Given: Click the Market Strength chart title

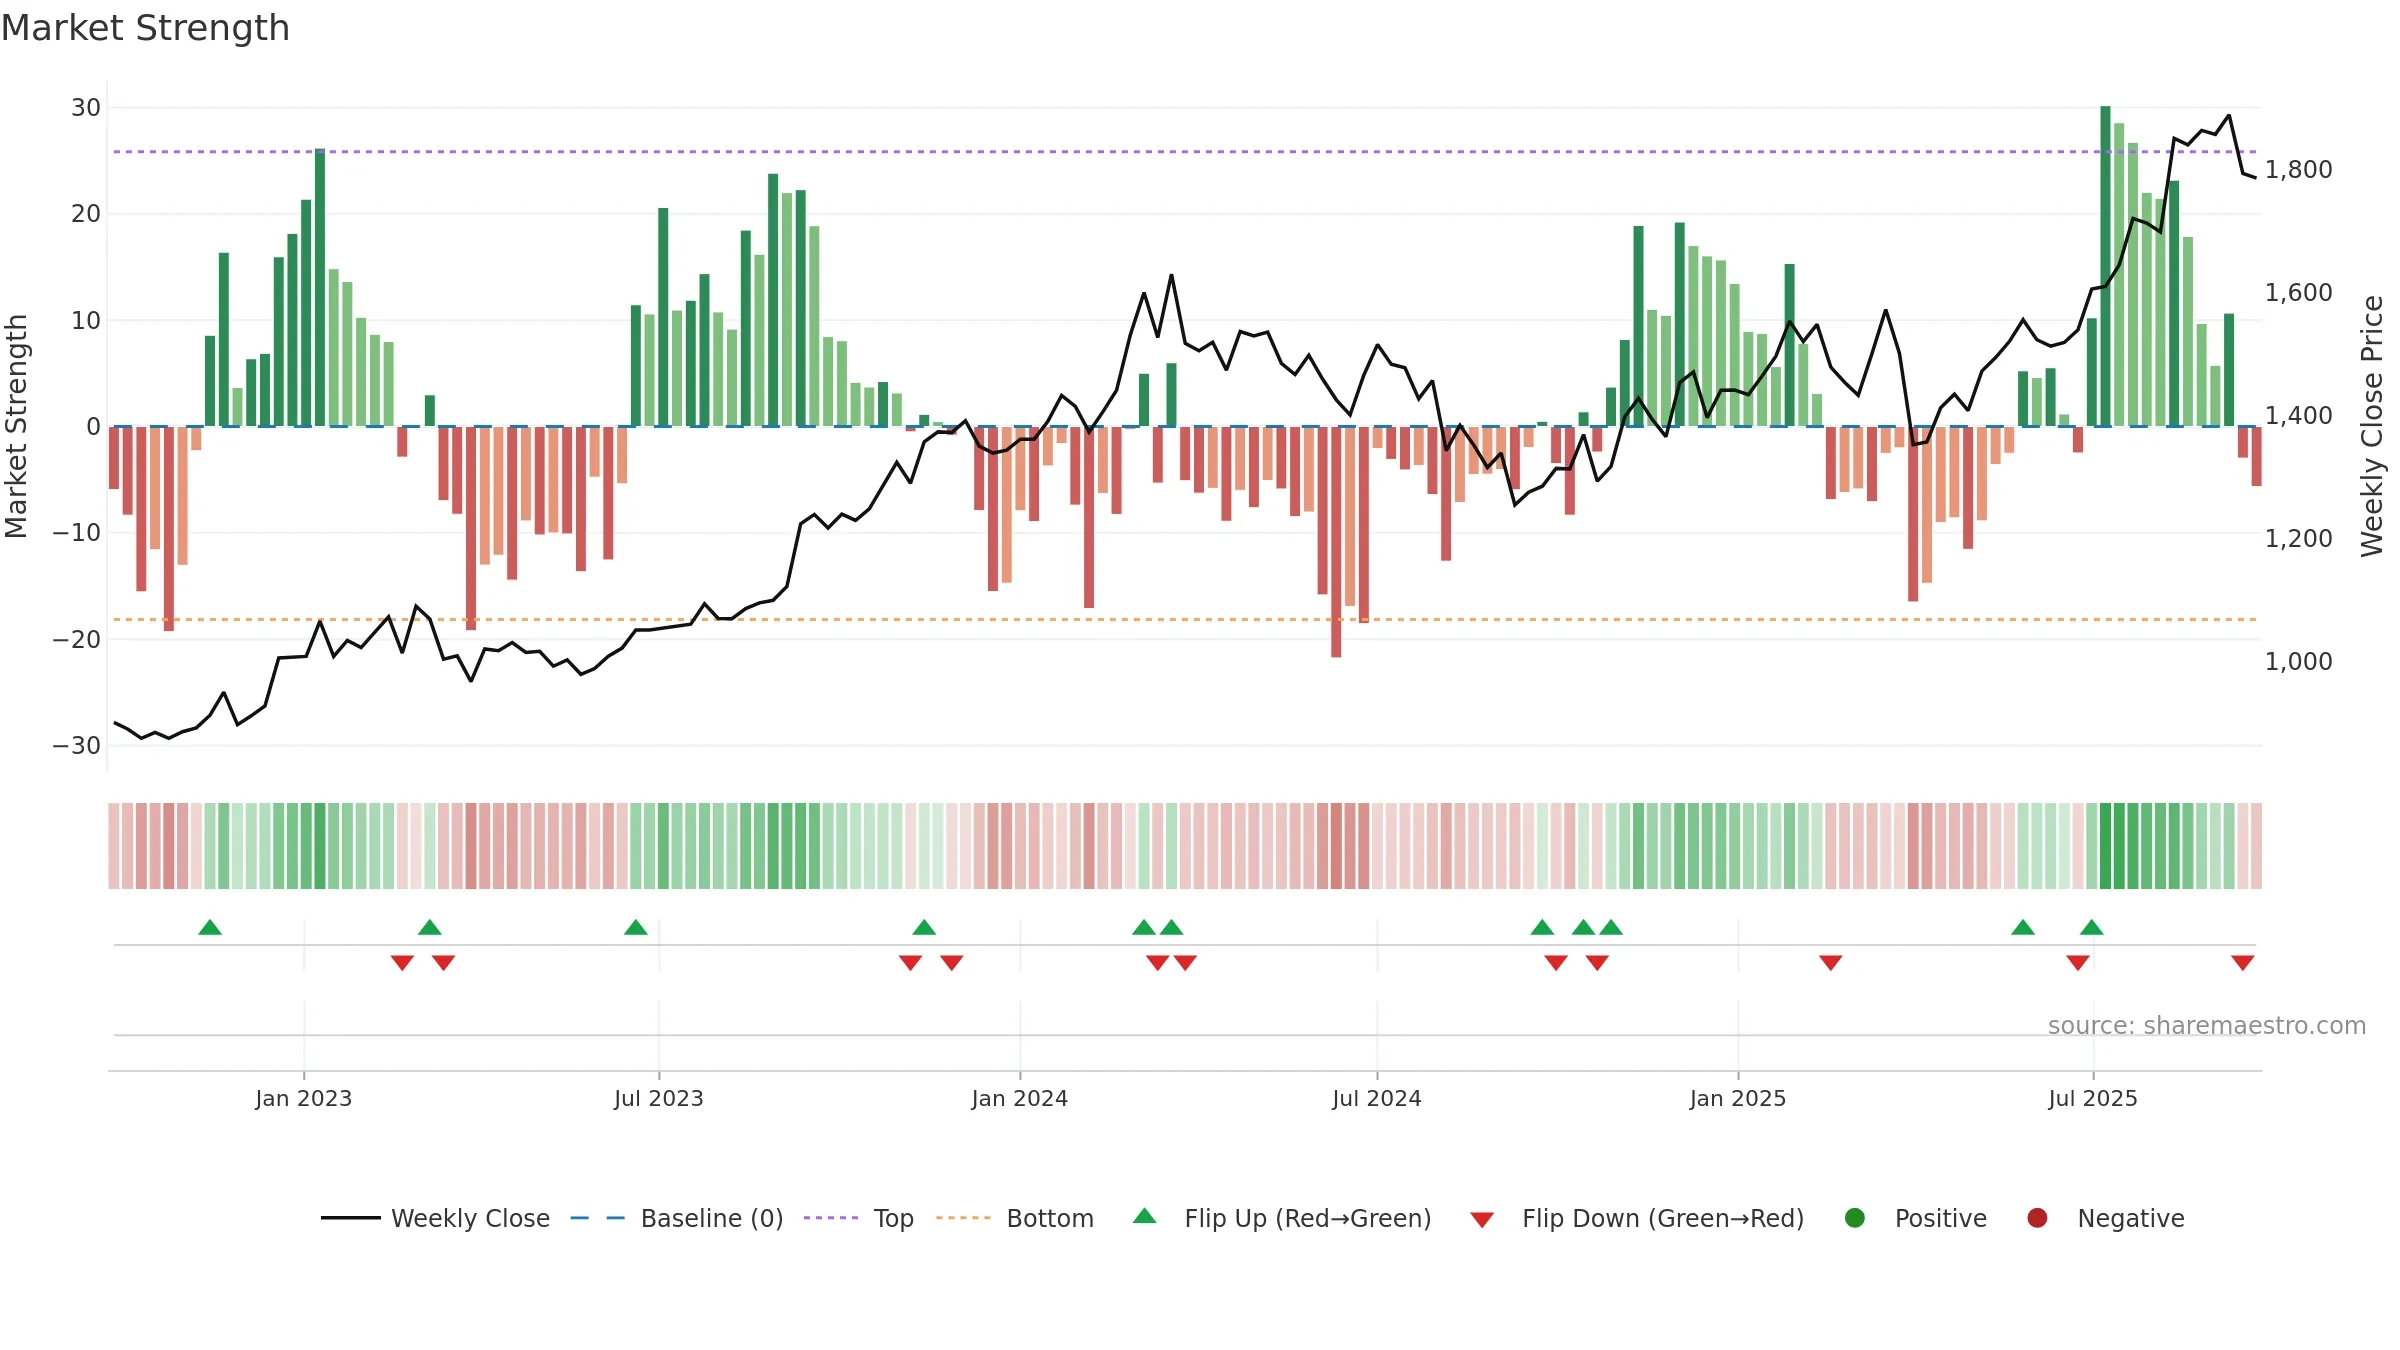Looking at the screenshot, I should [x=146, y=28].
